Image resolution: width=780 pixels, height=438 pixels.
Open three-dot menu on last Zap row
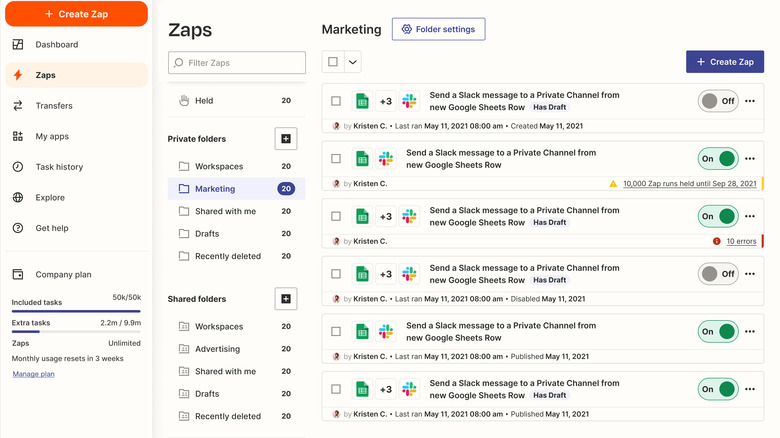click(x=749, y=389)
